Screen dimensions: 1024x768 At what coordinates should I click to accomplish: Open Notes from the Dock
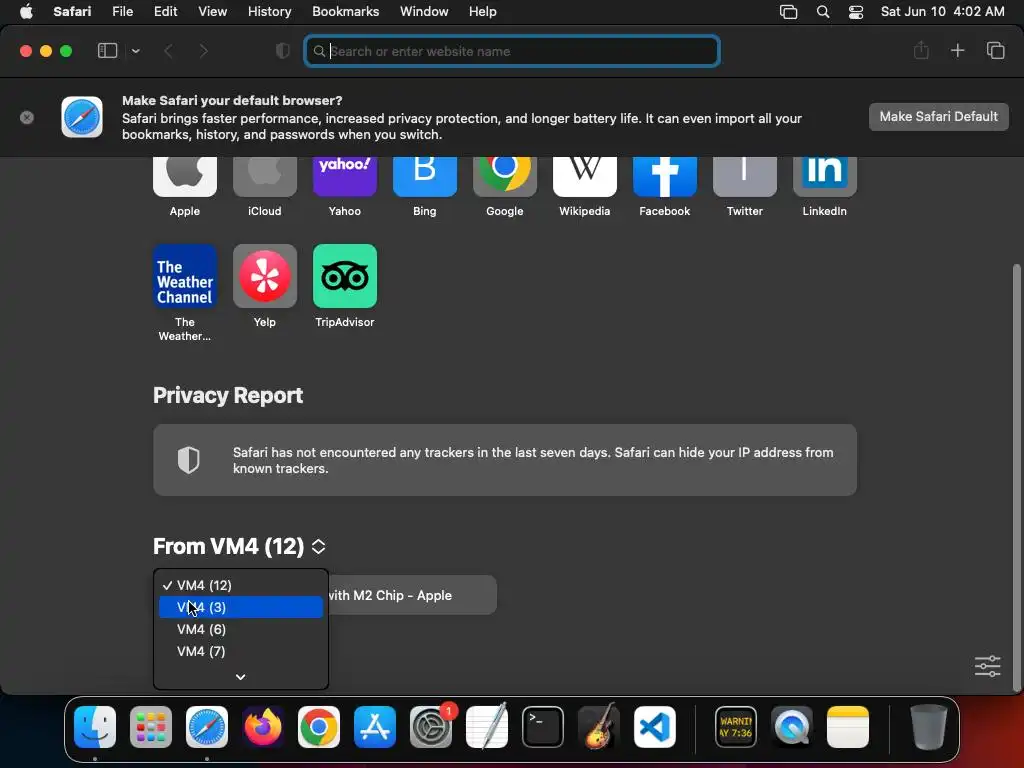click(x=848, y=727)
